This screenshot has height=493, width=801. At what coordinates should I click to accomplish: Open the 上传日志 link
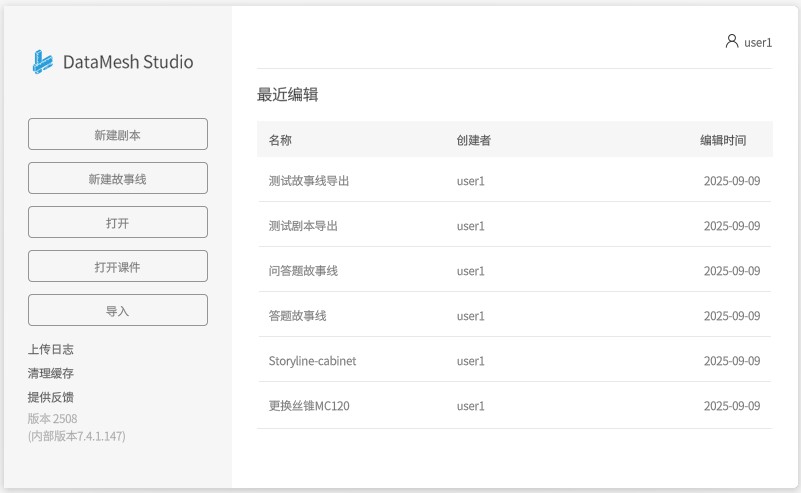pyautogui.click(x=51, y=349)
